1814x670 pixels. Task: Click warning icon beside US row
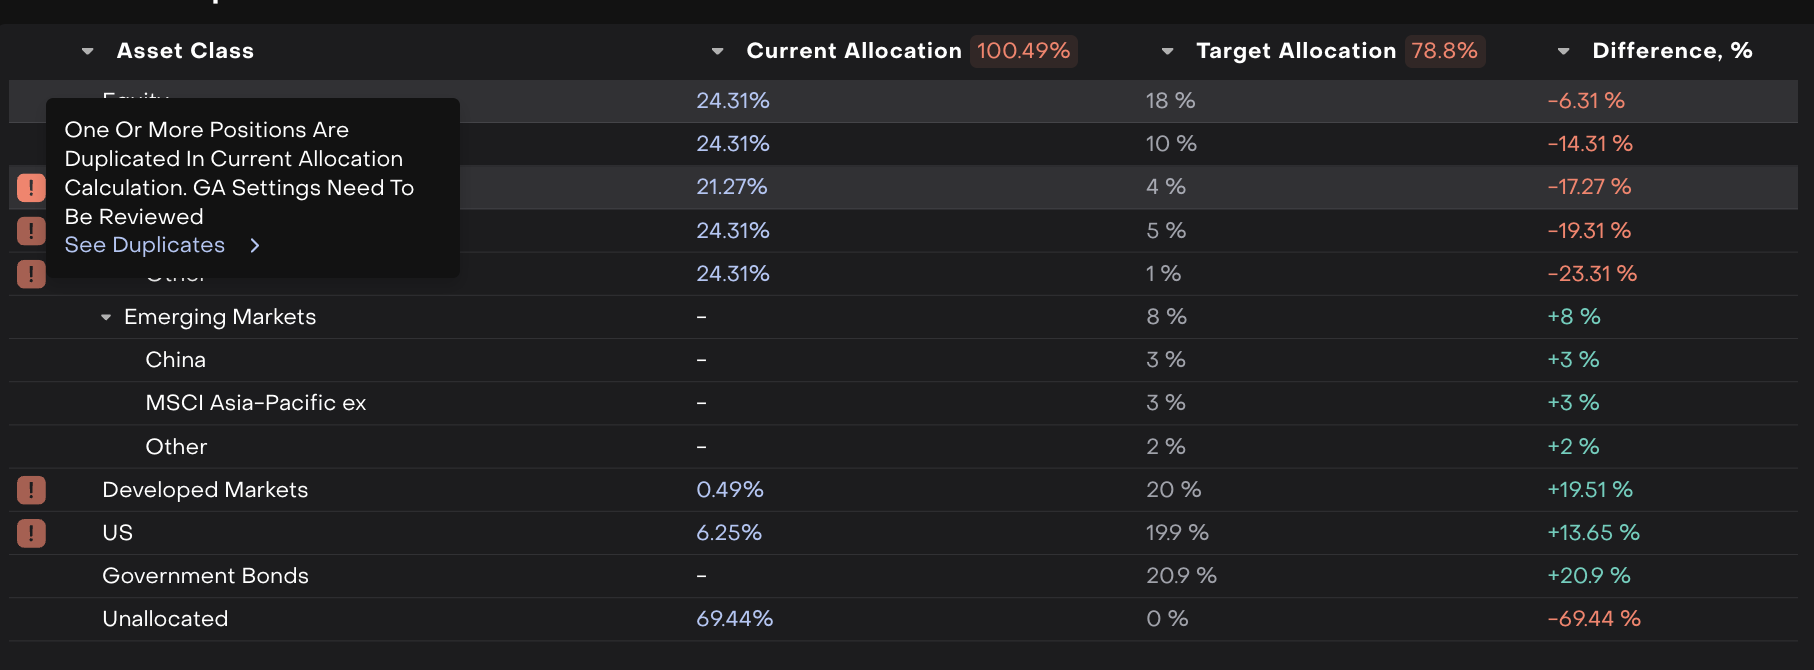(31, 533)
